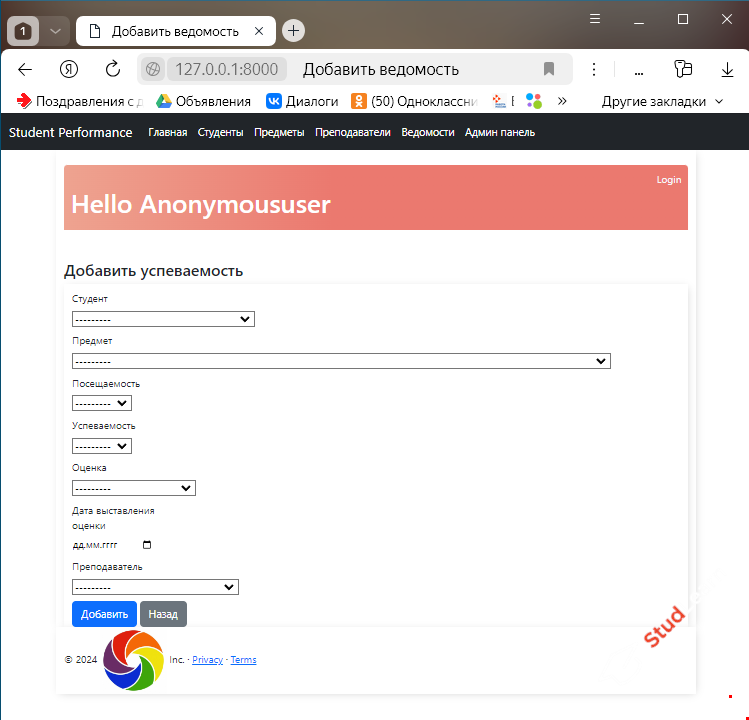Bookmark this page with the bookmark icon
749x720 pixels.
[549, 69]
